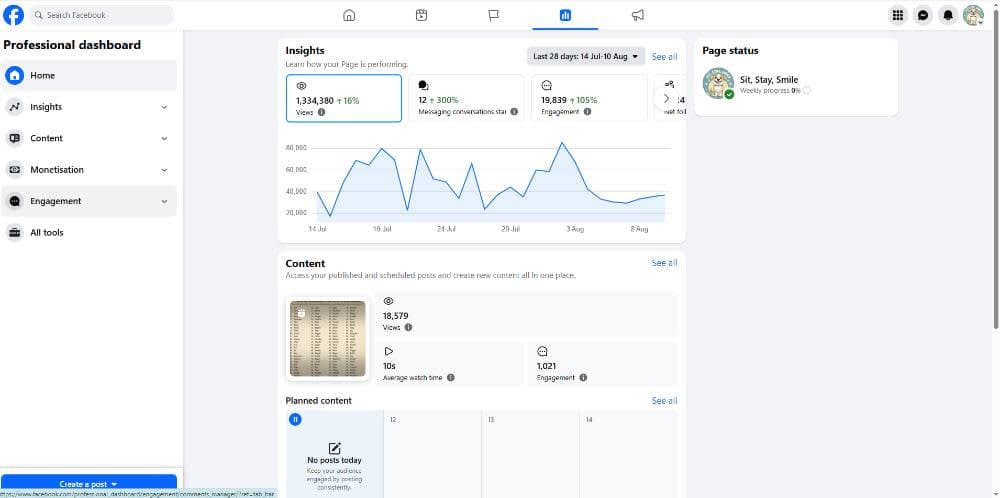Open the post thumbnail in Content
The width and height of the screenshot is (1000, 498).
[328, 339]
